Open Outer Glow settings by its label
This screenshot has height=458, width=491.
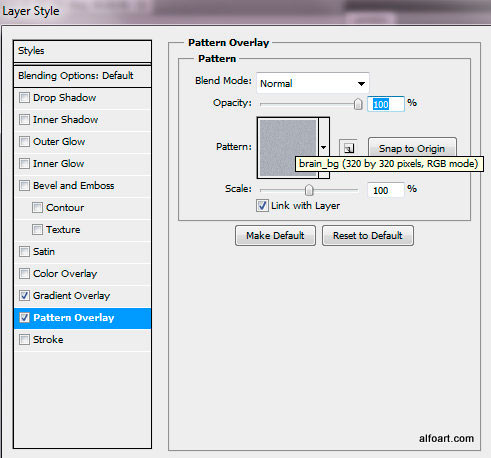pyautogui.click(x=59, y=142)
